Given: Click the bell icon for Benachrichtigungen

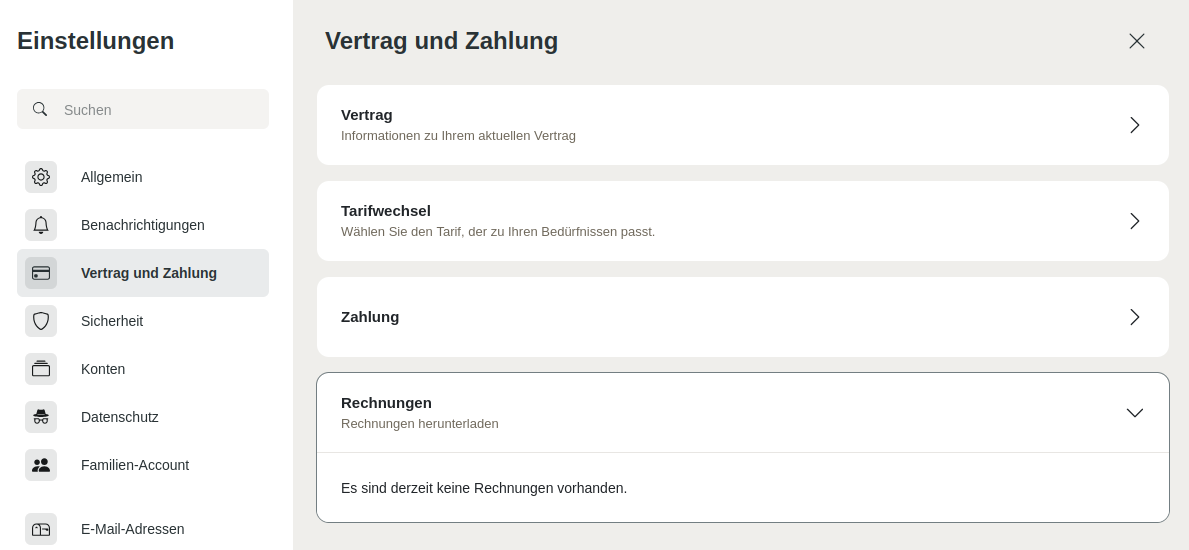Looking at the screenshot, I should point(41,225).
